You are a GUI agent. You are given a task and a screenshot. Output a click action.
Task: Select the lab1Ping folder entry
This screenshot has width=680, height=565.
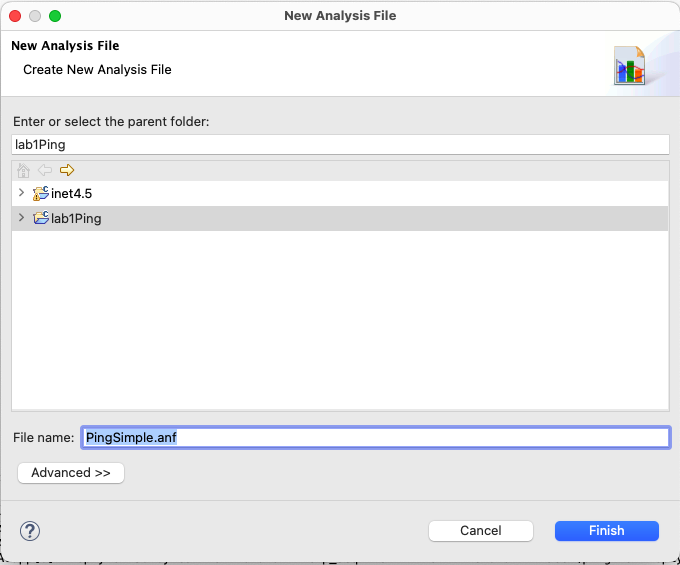coord(76,219)
